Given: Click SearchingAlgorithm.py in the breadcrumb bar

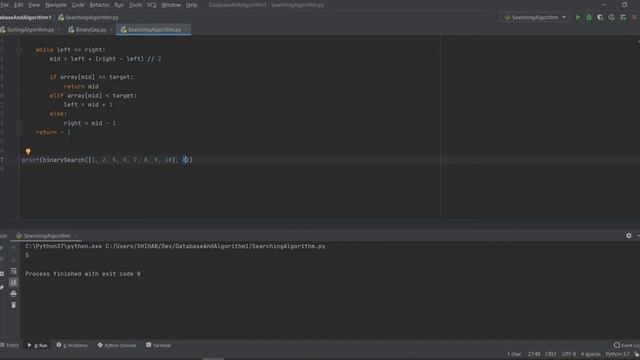Looking at the screenshot, I should click(88, 18).
